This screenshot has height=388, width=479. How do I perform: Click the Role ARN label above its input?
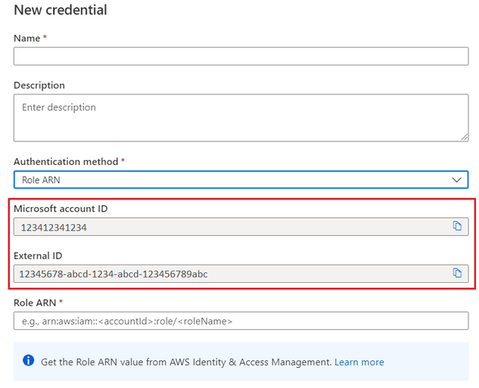pyautogui.click(x=35, y=303)
